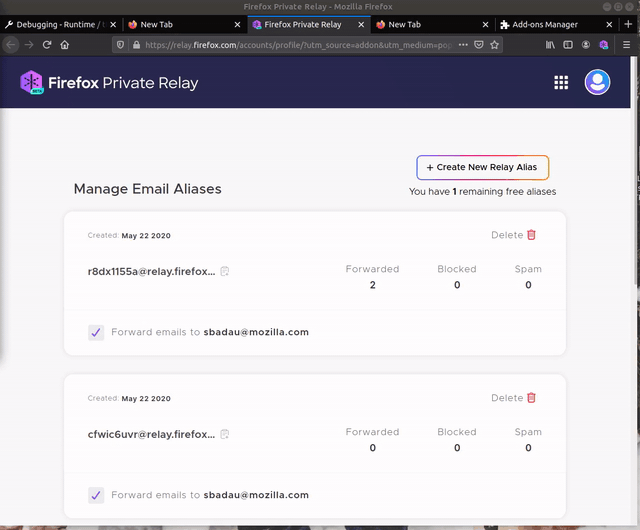Bookmark this page with star icon
Image resolution: width=640 pixels, height=530 pixels.
pos(494,45)
